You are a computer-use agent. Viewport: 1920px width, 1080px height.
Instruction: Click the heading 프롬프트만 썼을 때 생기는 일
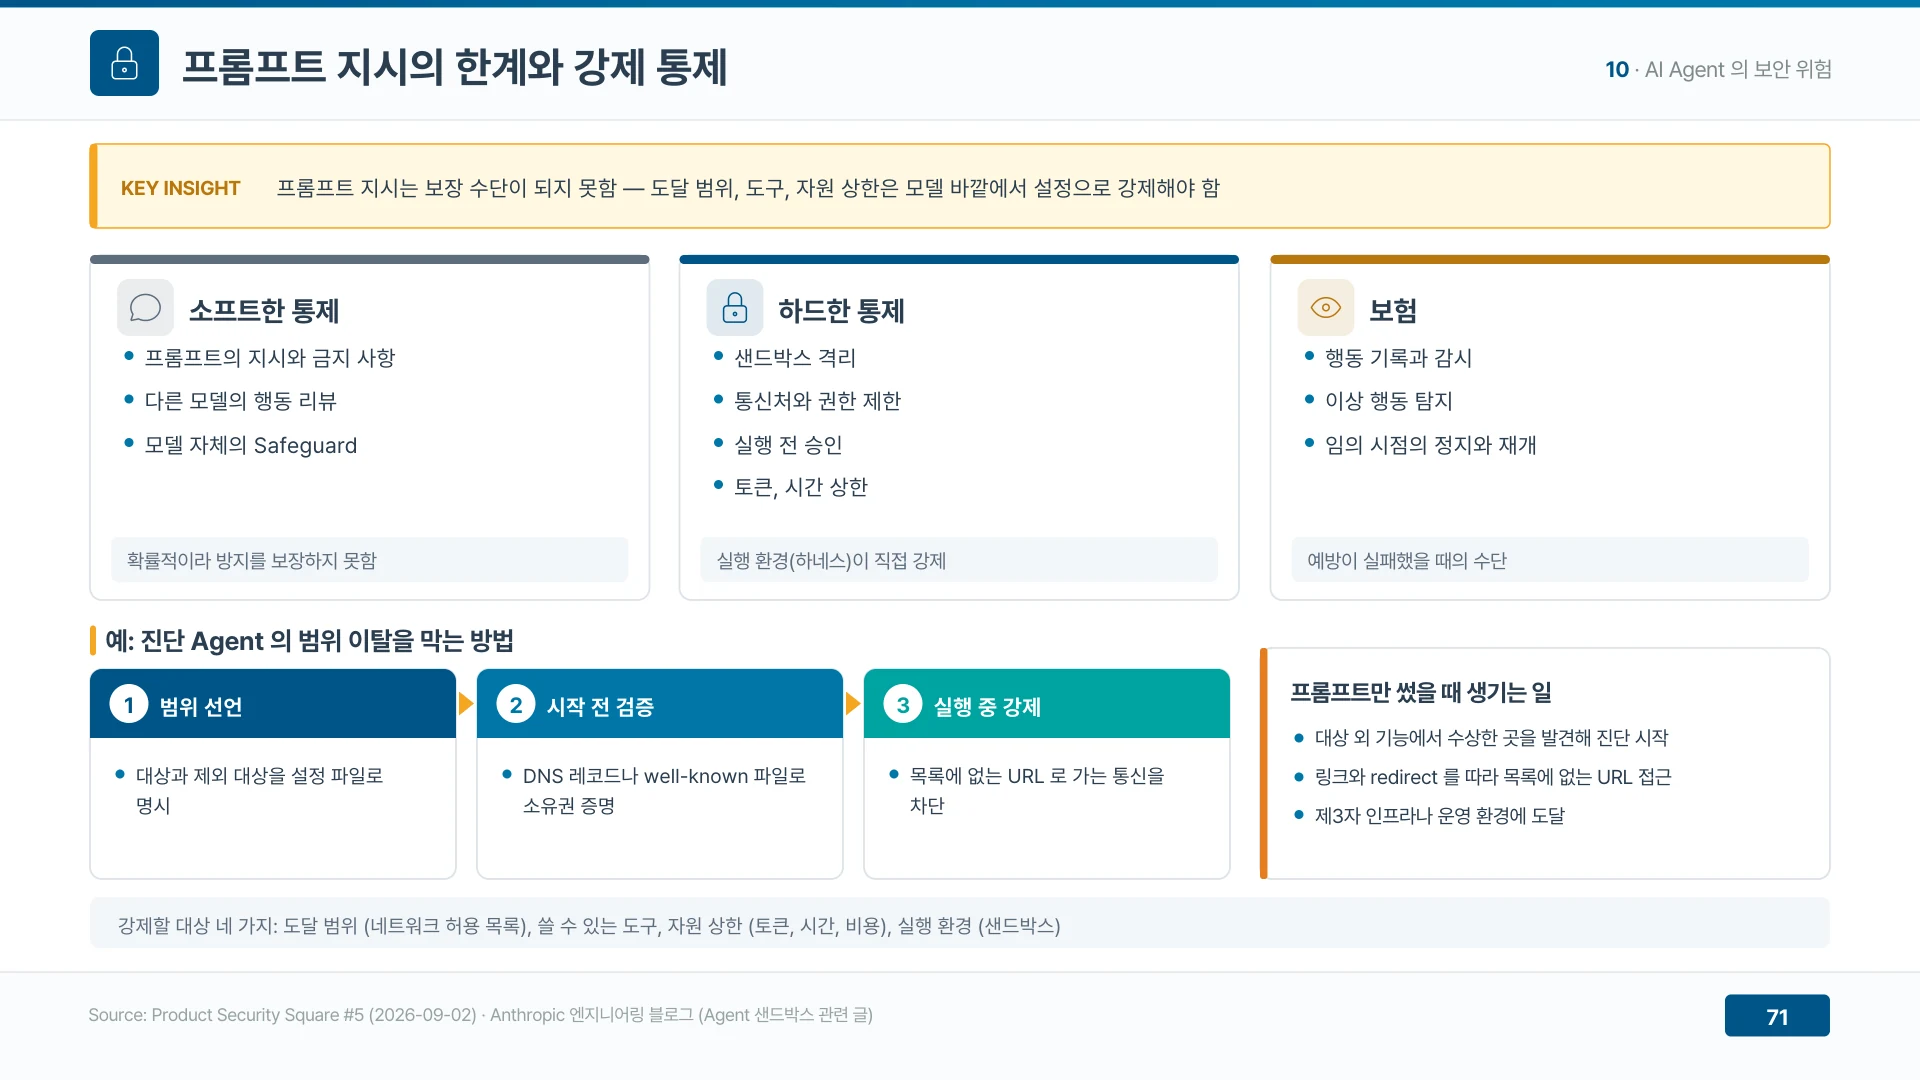click(x=1421, y=692)
